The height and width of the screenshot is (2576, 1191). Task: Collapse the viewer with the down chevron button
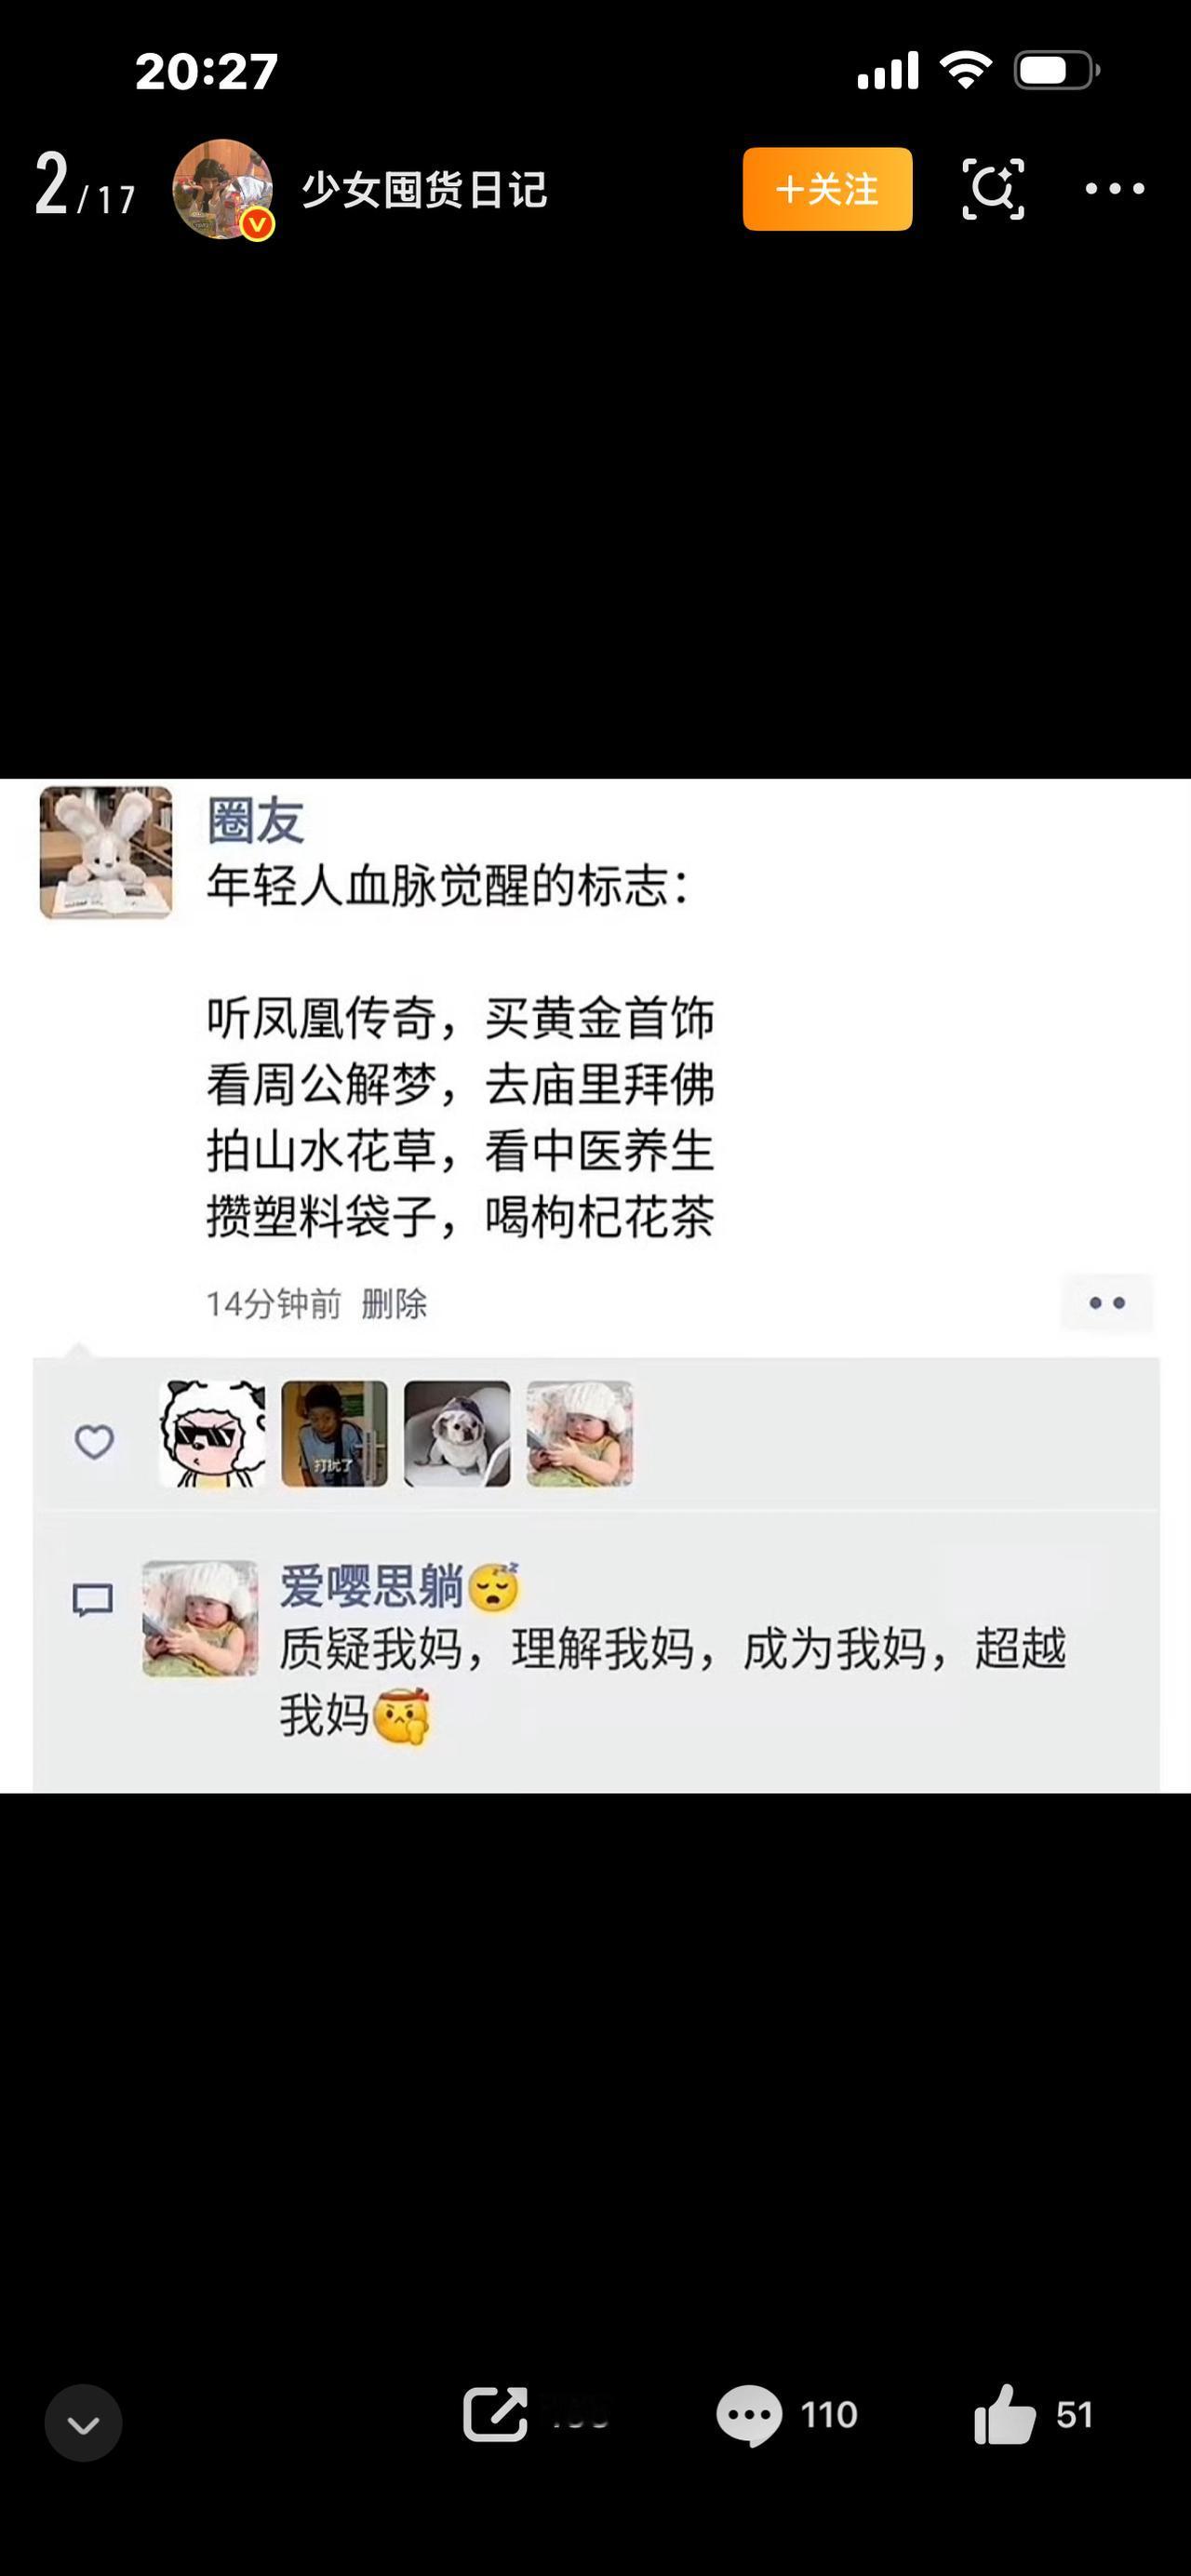(x=83, y=2422)
